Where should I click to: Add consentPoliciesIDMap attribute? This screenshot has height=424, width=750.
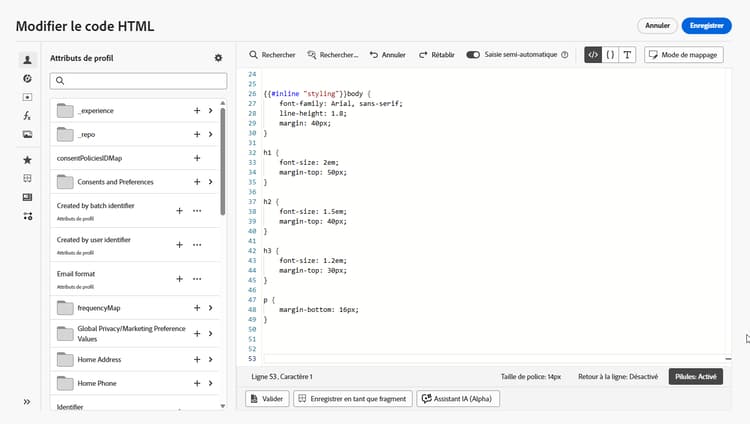197,158
